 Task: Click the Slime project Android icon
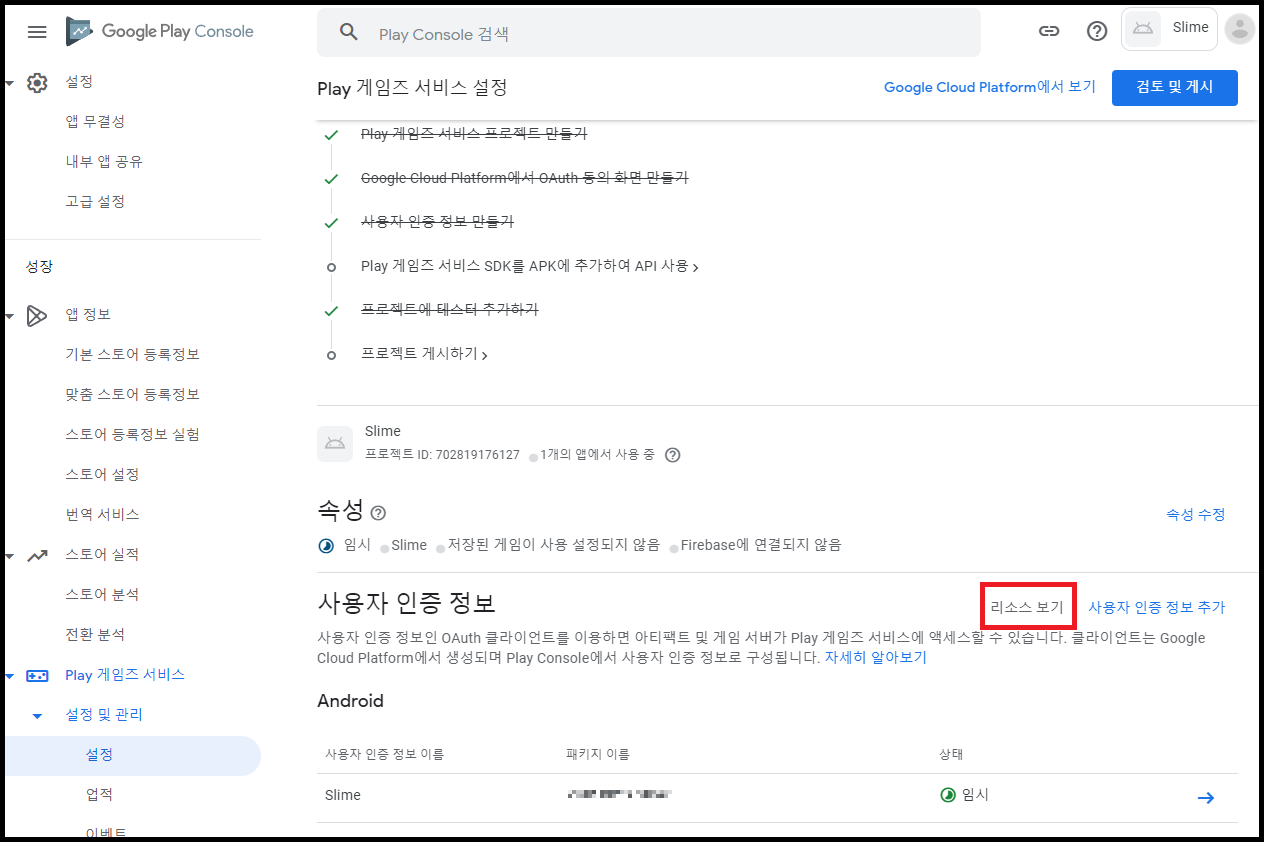(335, 444)
